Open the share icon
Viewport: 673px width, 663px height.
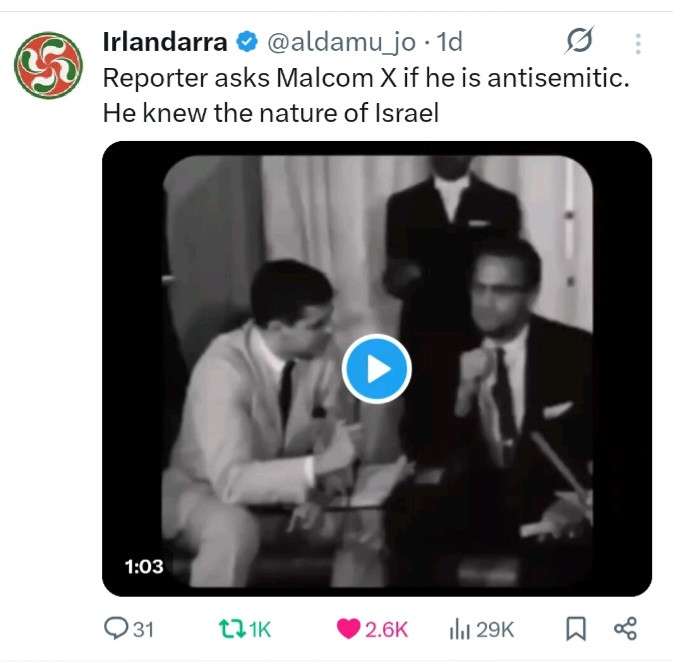click(x=625, y=629)
